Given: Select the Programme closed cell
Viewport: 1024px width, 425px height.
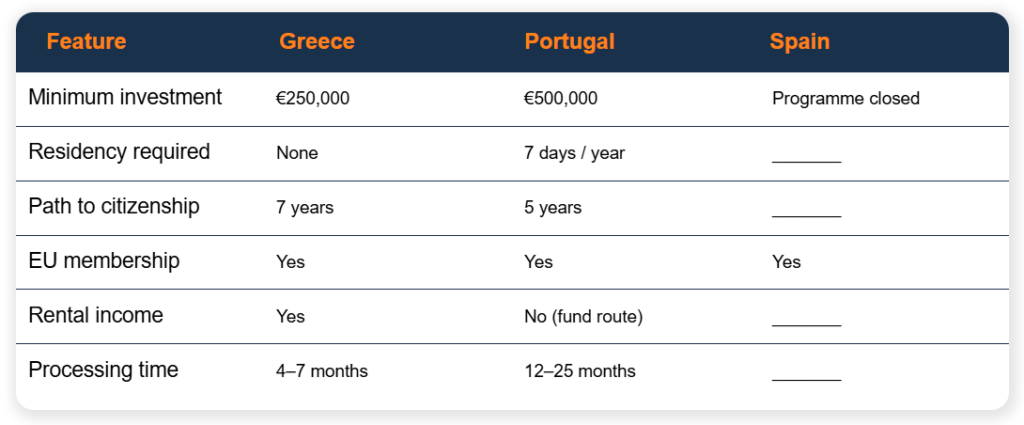Looking at the screenshot, I should coord(846,99).
